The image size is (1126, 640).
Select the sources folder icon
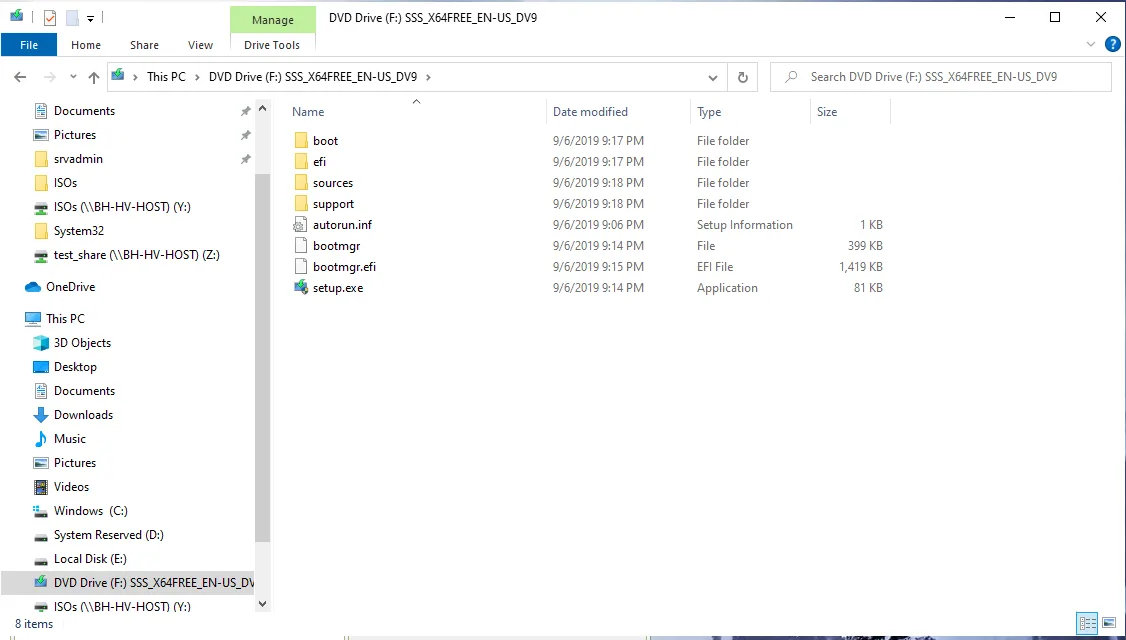tap(300, 182)
